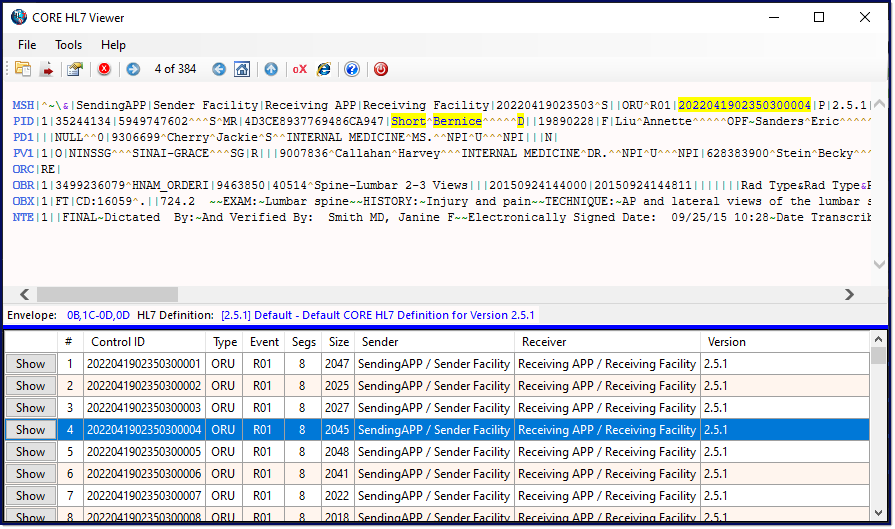Open the properties/settings toolbar icon
The image size is (895, 529).
(x=75, y=70)
